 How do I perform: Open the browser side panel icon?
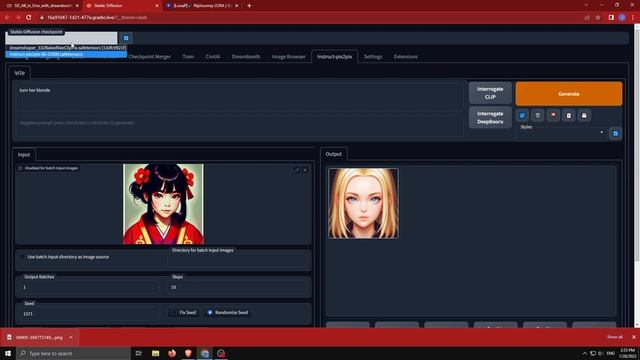pyautogui.click(x=611, y=18)
